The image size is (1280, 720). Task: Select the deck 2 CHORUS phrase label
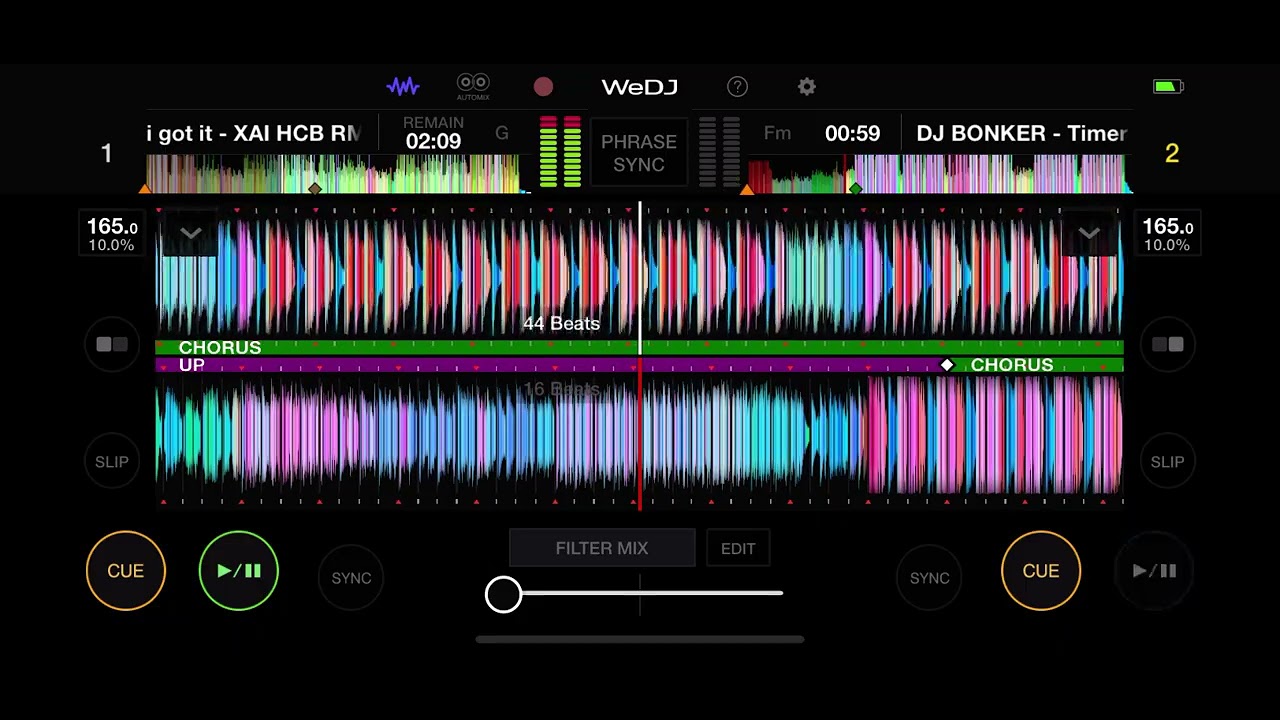point(1012,365)
